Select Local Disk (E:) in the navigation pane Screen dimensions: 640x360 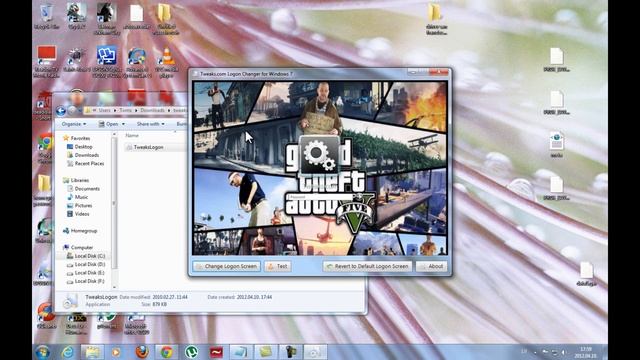click(x=86, y=273)
